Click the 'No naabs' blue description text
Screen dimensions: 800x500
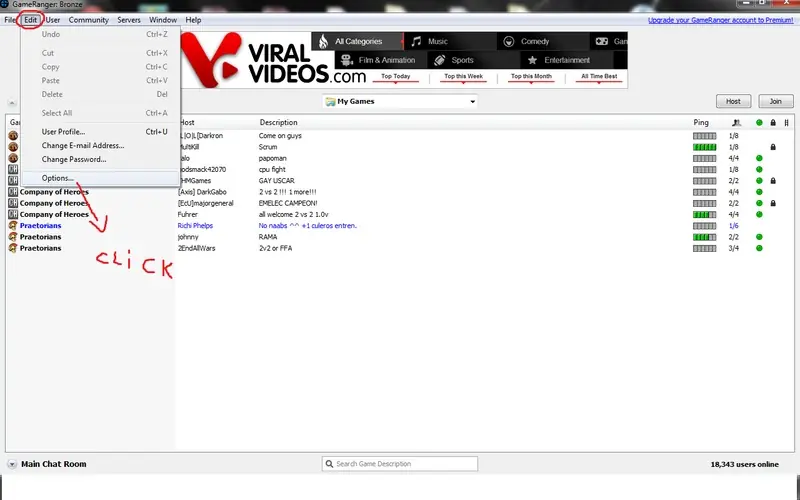(308, 226)
